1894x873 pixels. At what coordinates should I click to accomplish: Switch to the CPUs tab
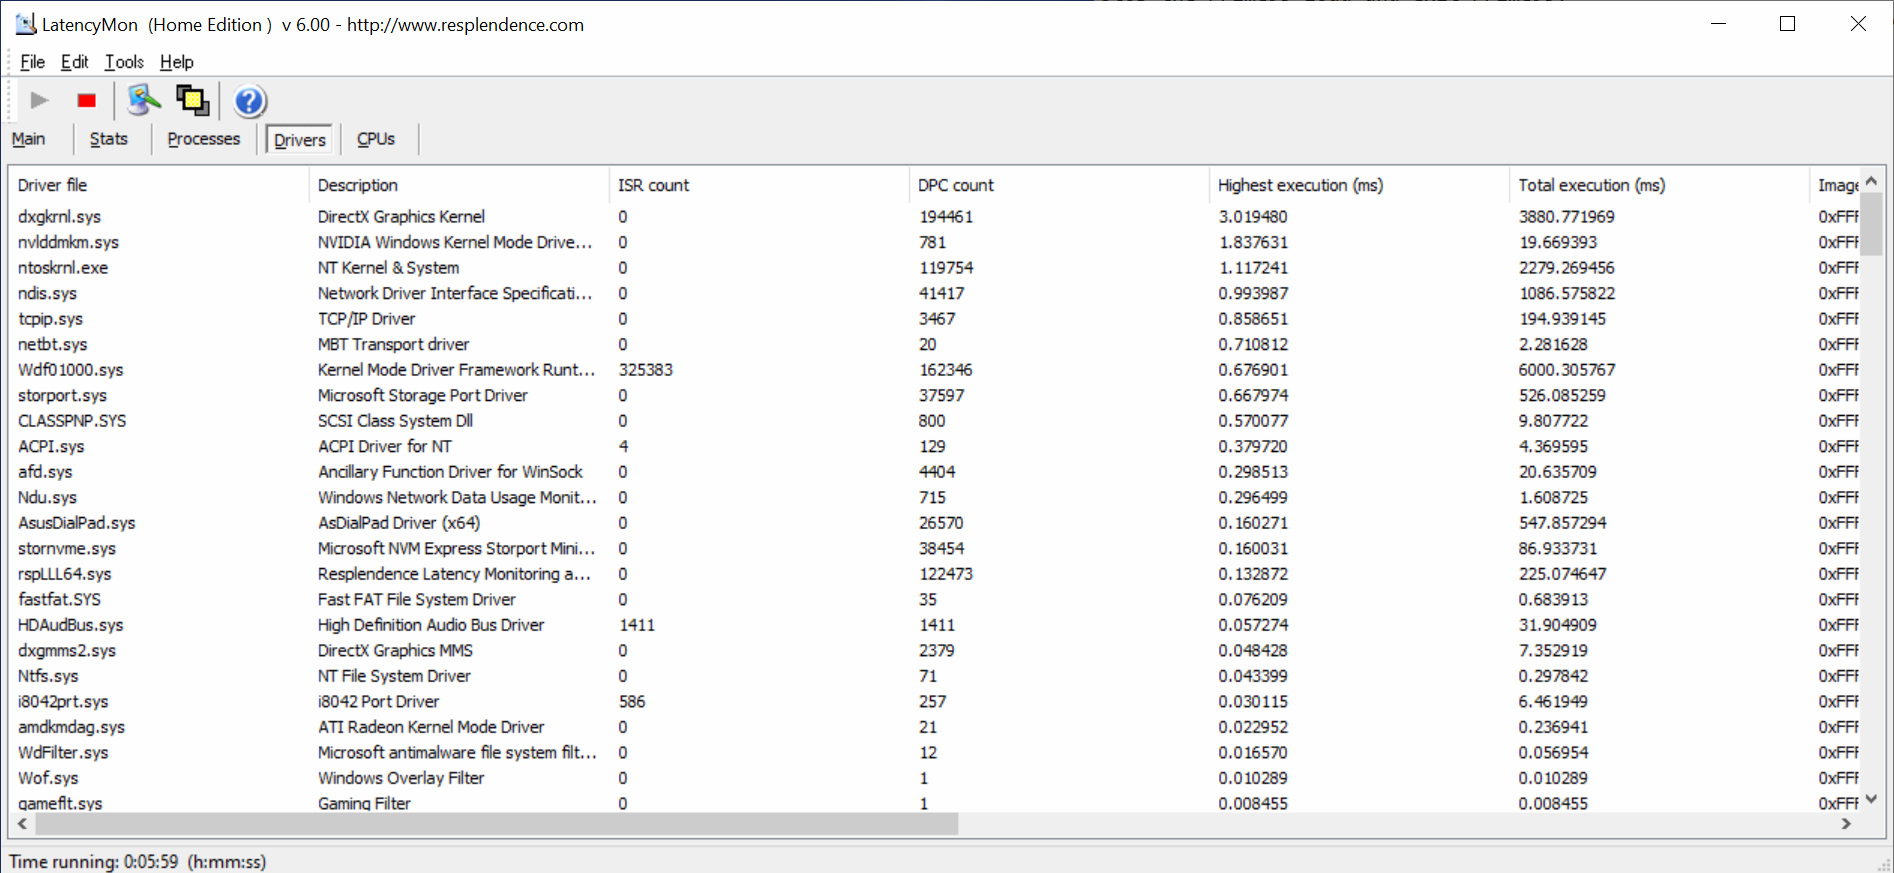pos(376,139)
